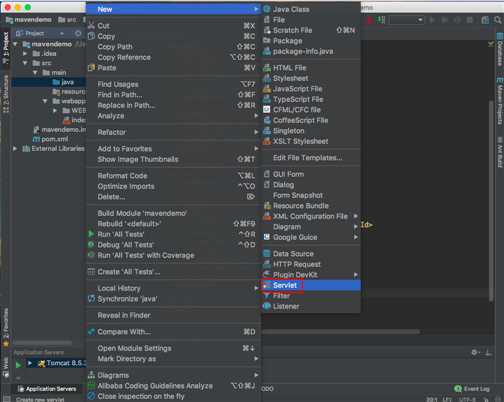Open the Database side tab
The width and height of the screenshot is (504, 402).
point(500,49)
